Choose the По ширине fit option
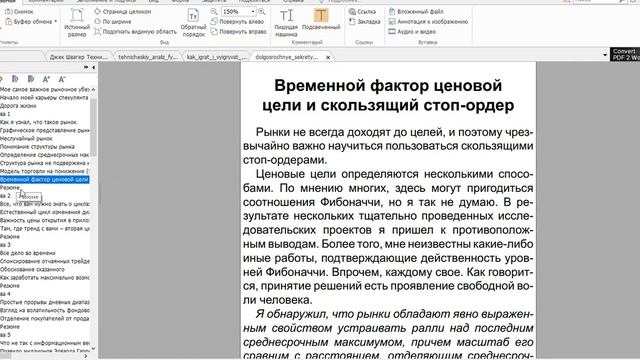640x360 pixels. (x=113, y=21)
